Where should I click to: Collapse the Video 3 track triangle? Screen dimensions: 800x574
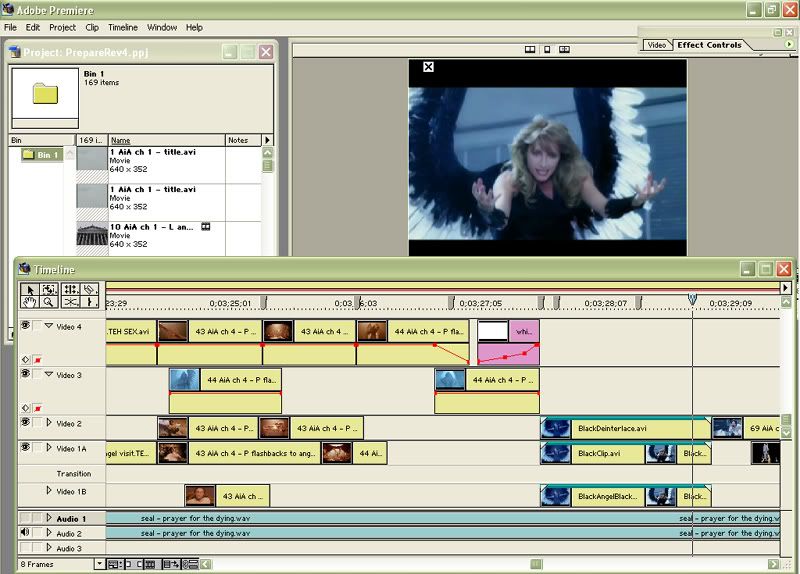pyautogui.click(x=49, y=374)
